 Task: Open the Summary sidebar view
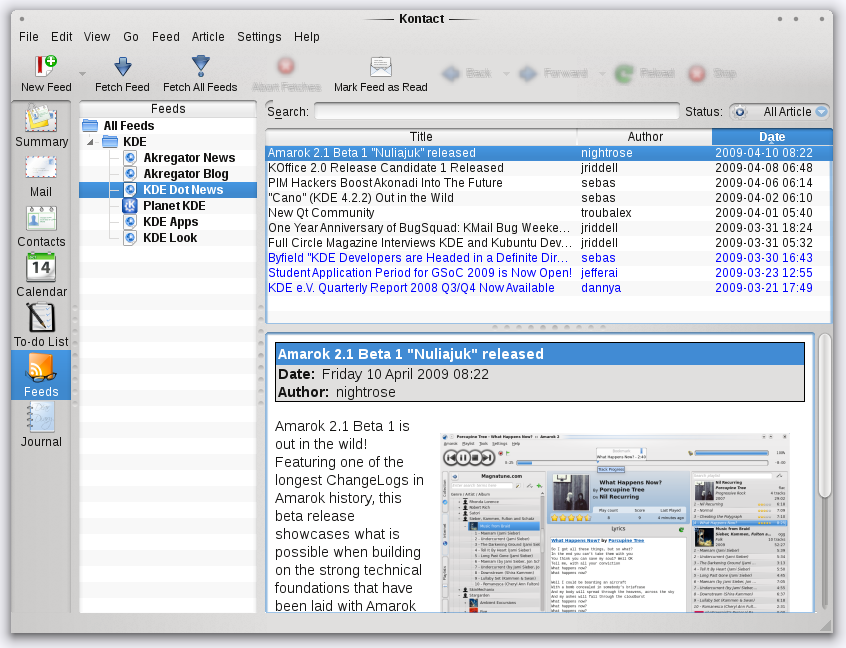[x=41, y=124]
